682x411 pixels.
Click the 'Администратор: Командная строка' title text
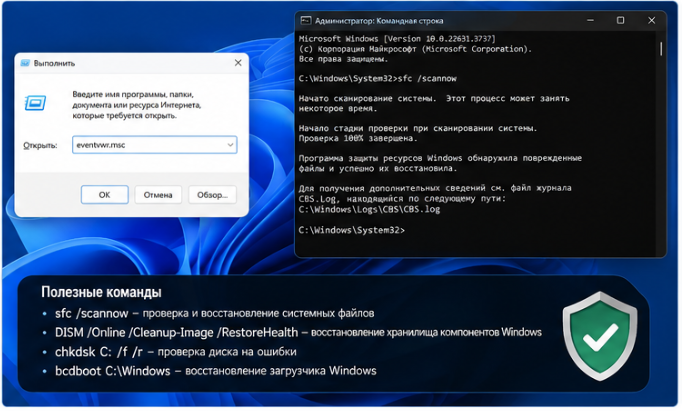tap(379, 21)
